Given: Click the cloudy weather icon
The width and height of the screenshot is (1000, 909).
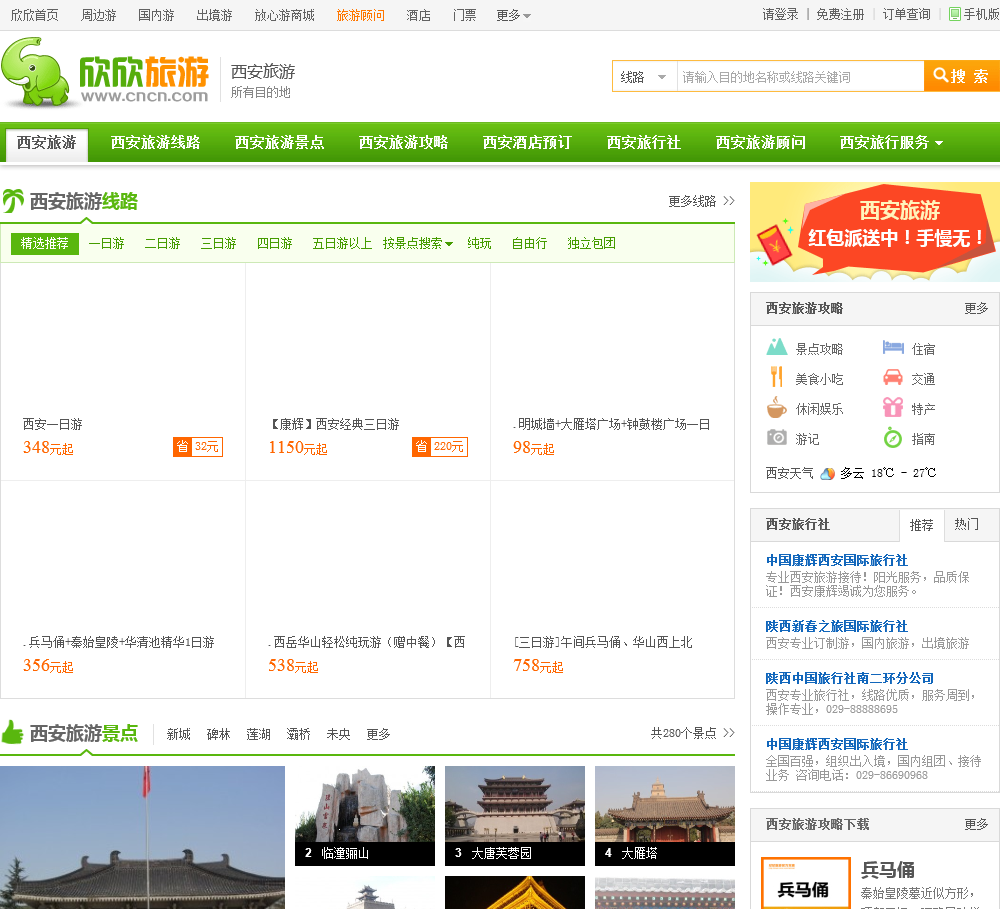Looking at the screenshot, I should click(x=827, y=473).
